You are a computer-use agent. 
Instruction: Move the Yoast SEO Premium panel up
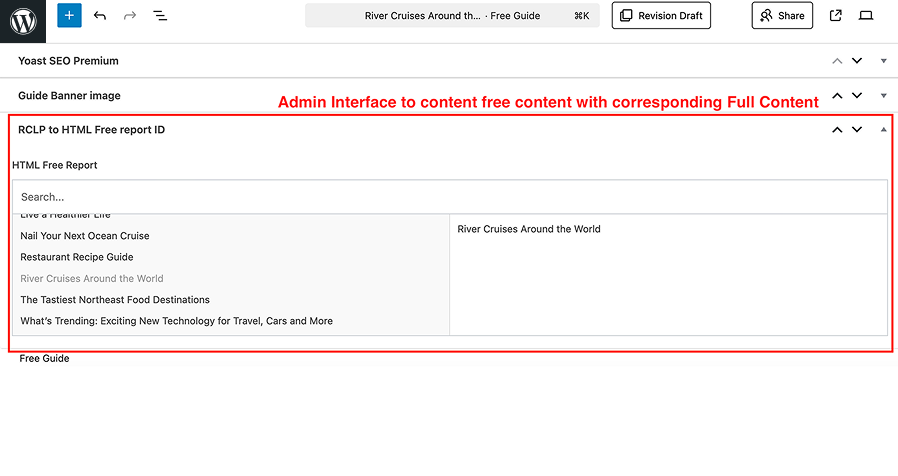click(837, 61)
